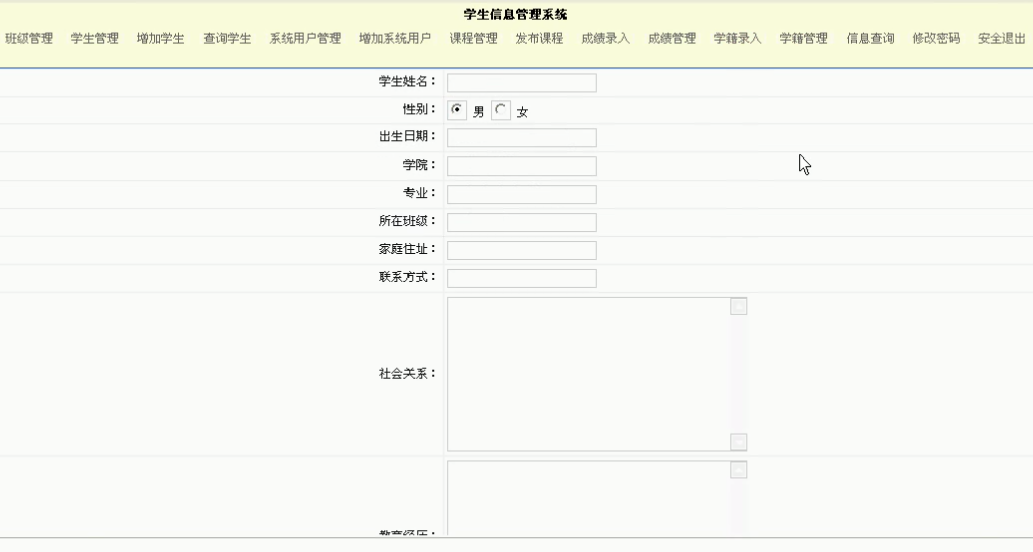Click the 增加系统用户 navigation link
Image resolution: width=1033 pixels, height=552 pixels.
395,38
